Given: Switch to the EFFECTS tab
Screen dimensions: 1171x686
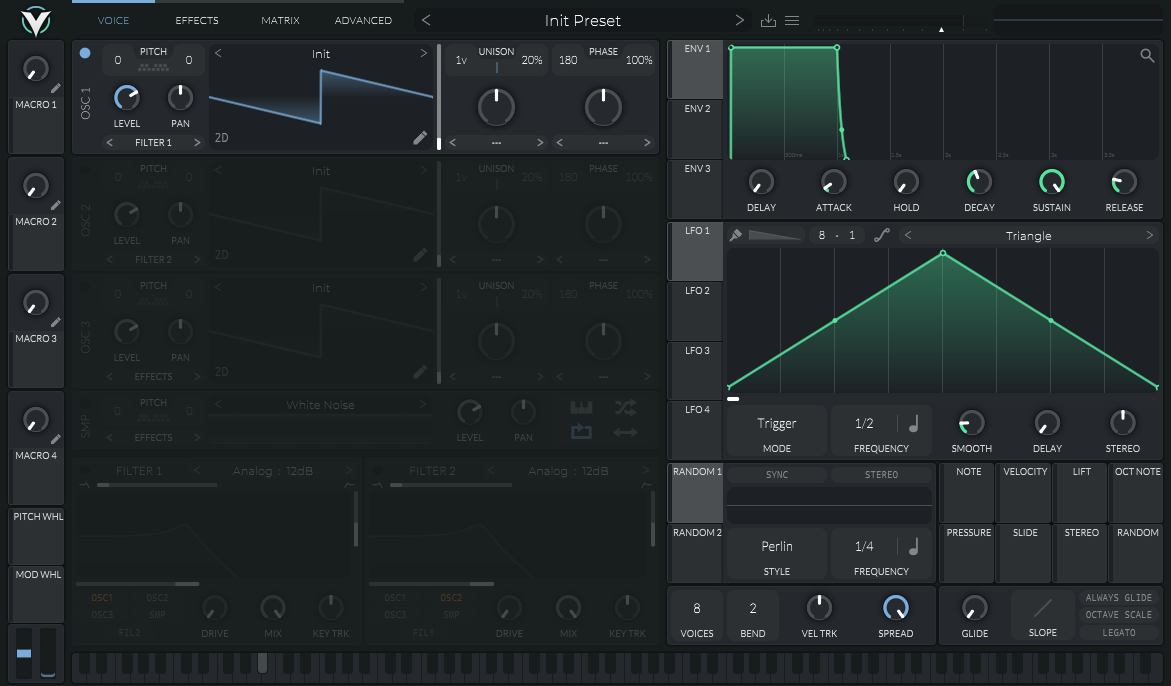Looking at the screenshot, I should [196, 20].
